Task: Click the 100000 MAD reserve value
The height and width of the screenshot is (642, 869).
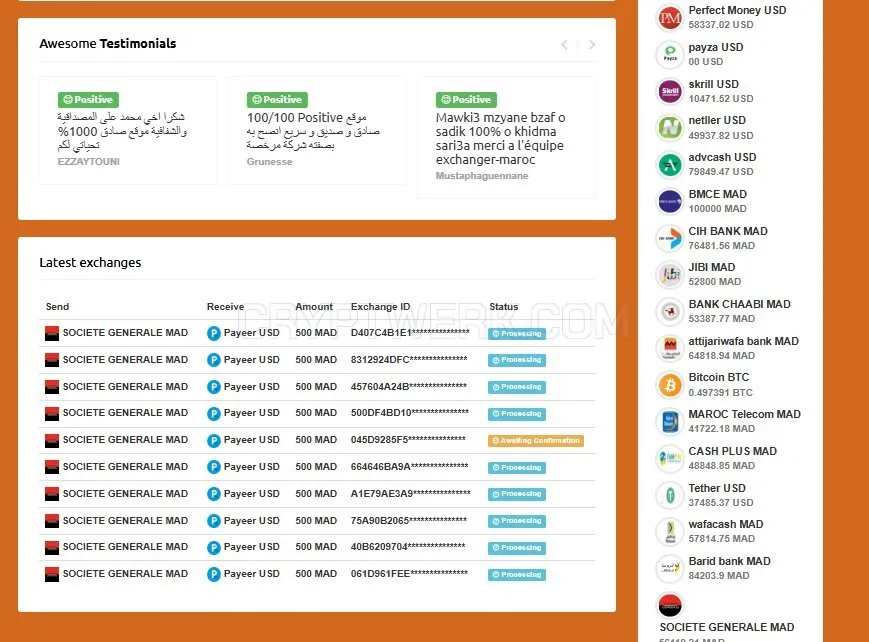Action: click(717, 209)
